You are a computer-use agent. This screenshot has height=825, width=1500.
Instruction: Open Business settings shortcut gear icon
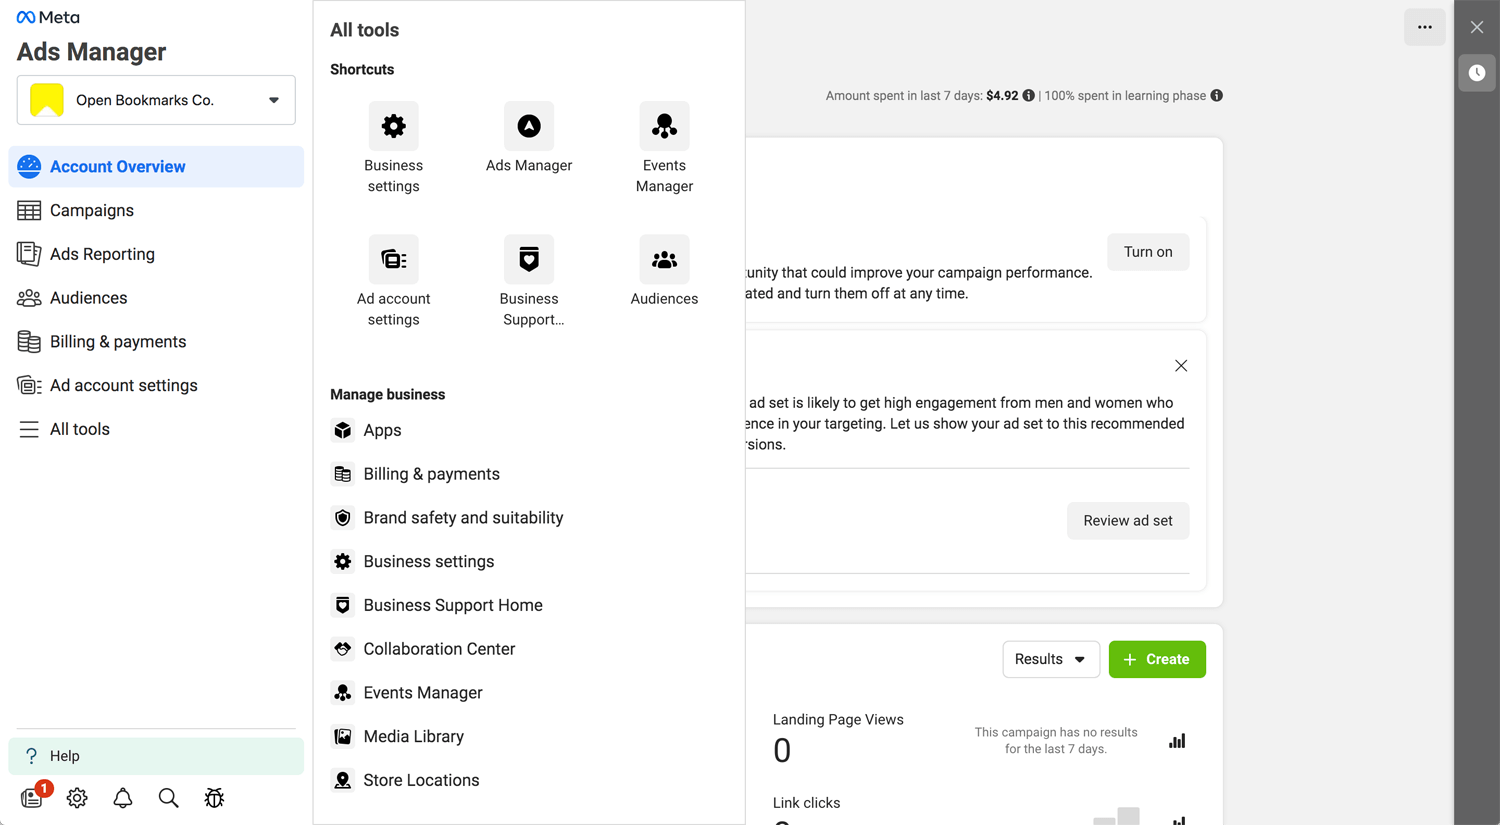[x=393, y=126]
